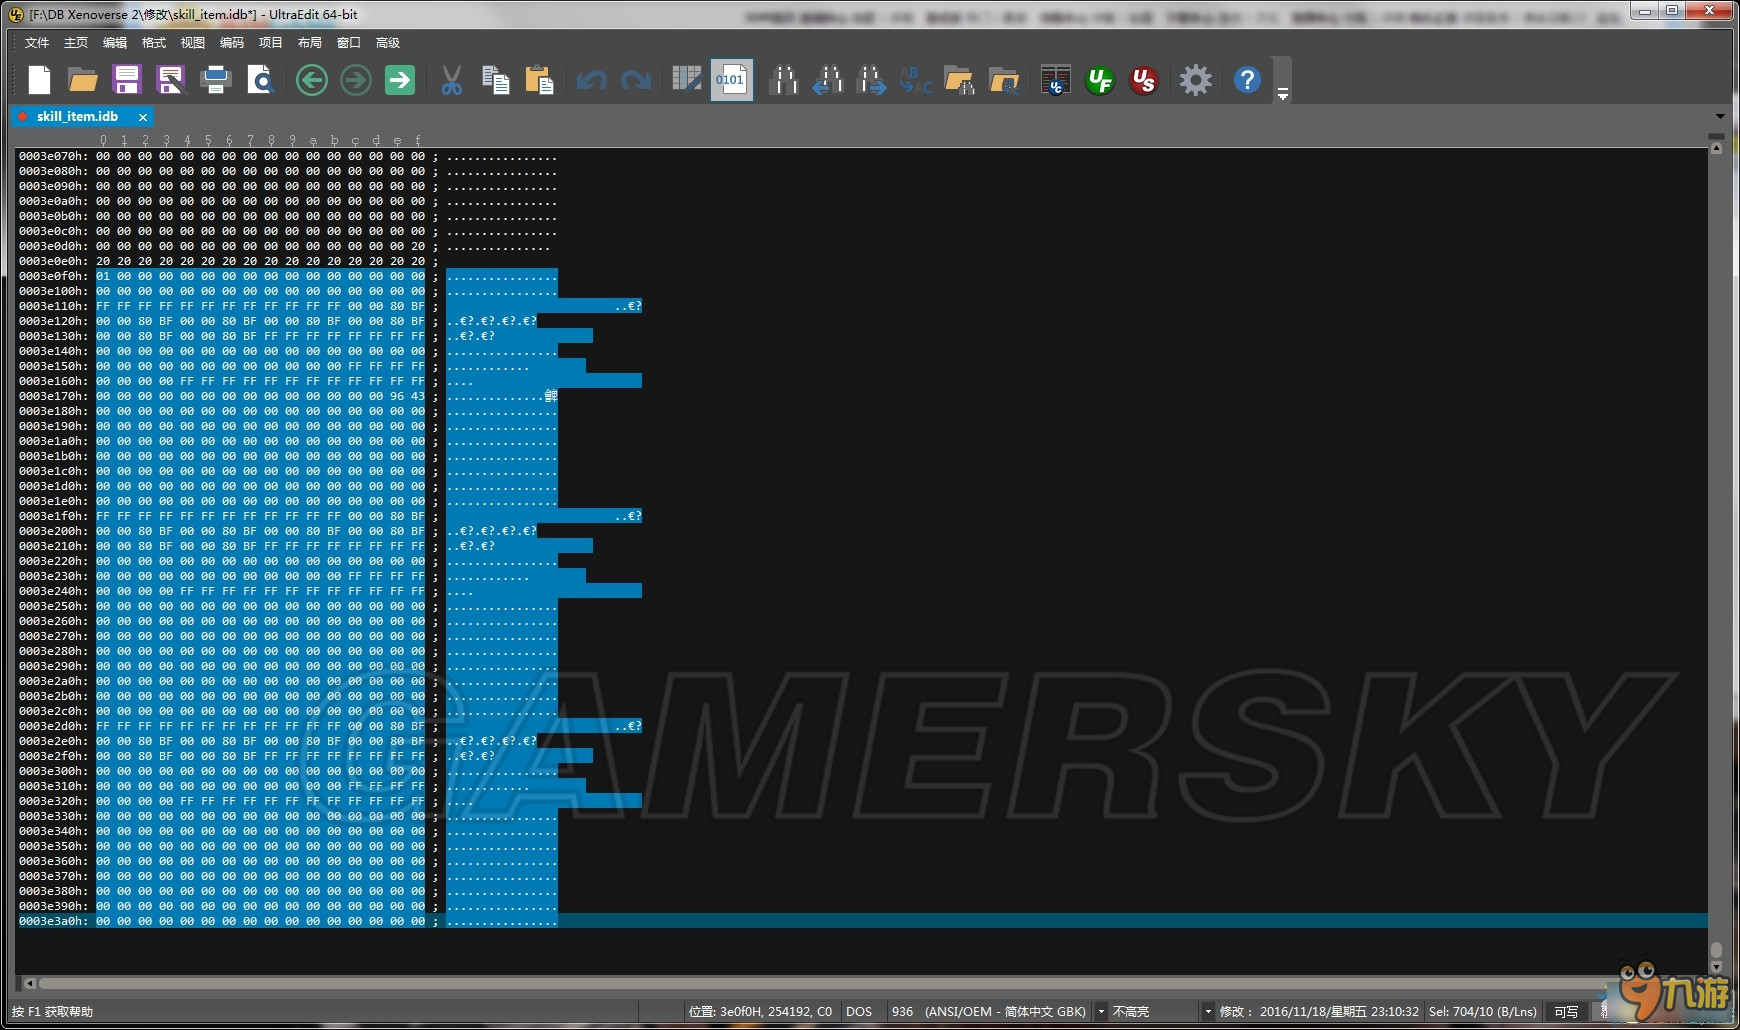Image resolution: width=1740 pixels, height=1030 pixels.
Task: Launch UltraFinder green UF icon
Action: [x=1100, y=80]
